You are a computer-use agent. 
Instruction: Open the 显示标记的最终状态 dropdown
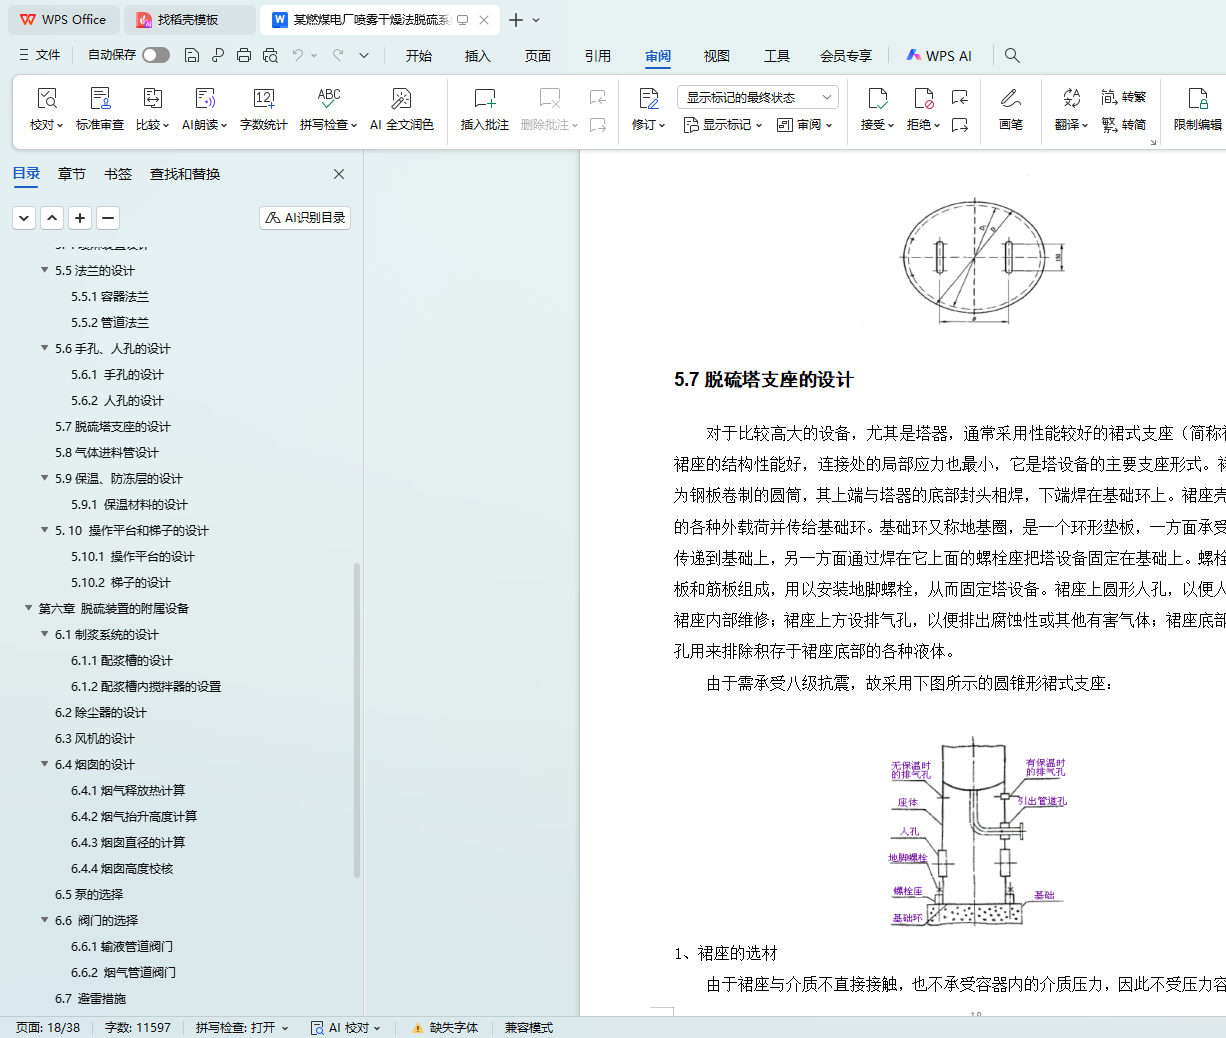point(757,97)
